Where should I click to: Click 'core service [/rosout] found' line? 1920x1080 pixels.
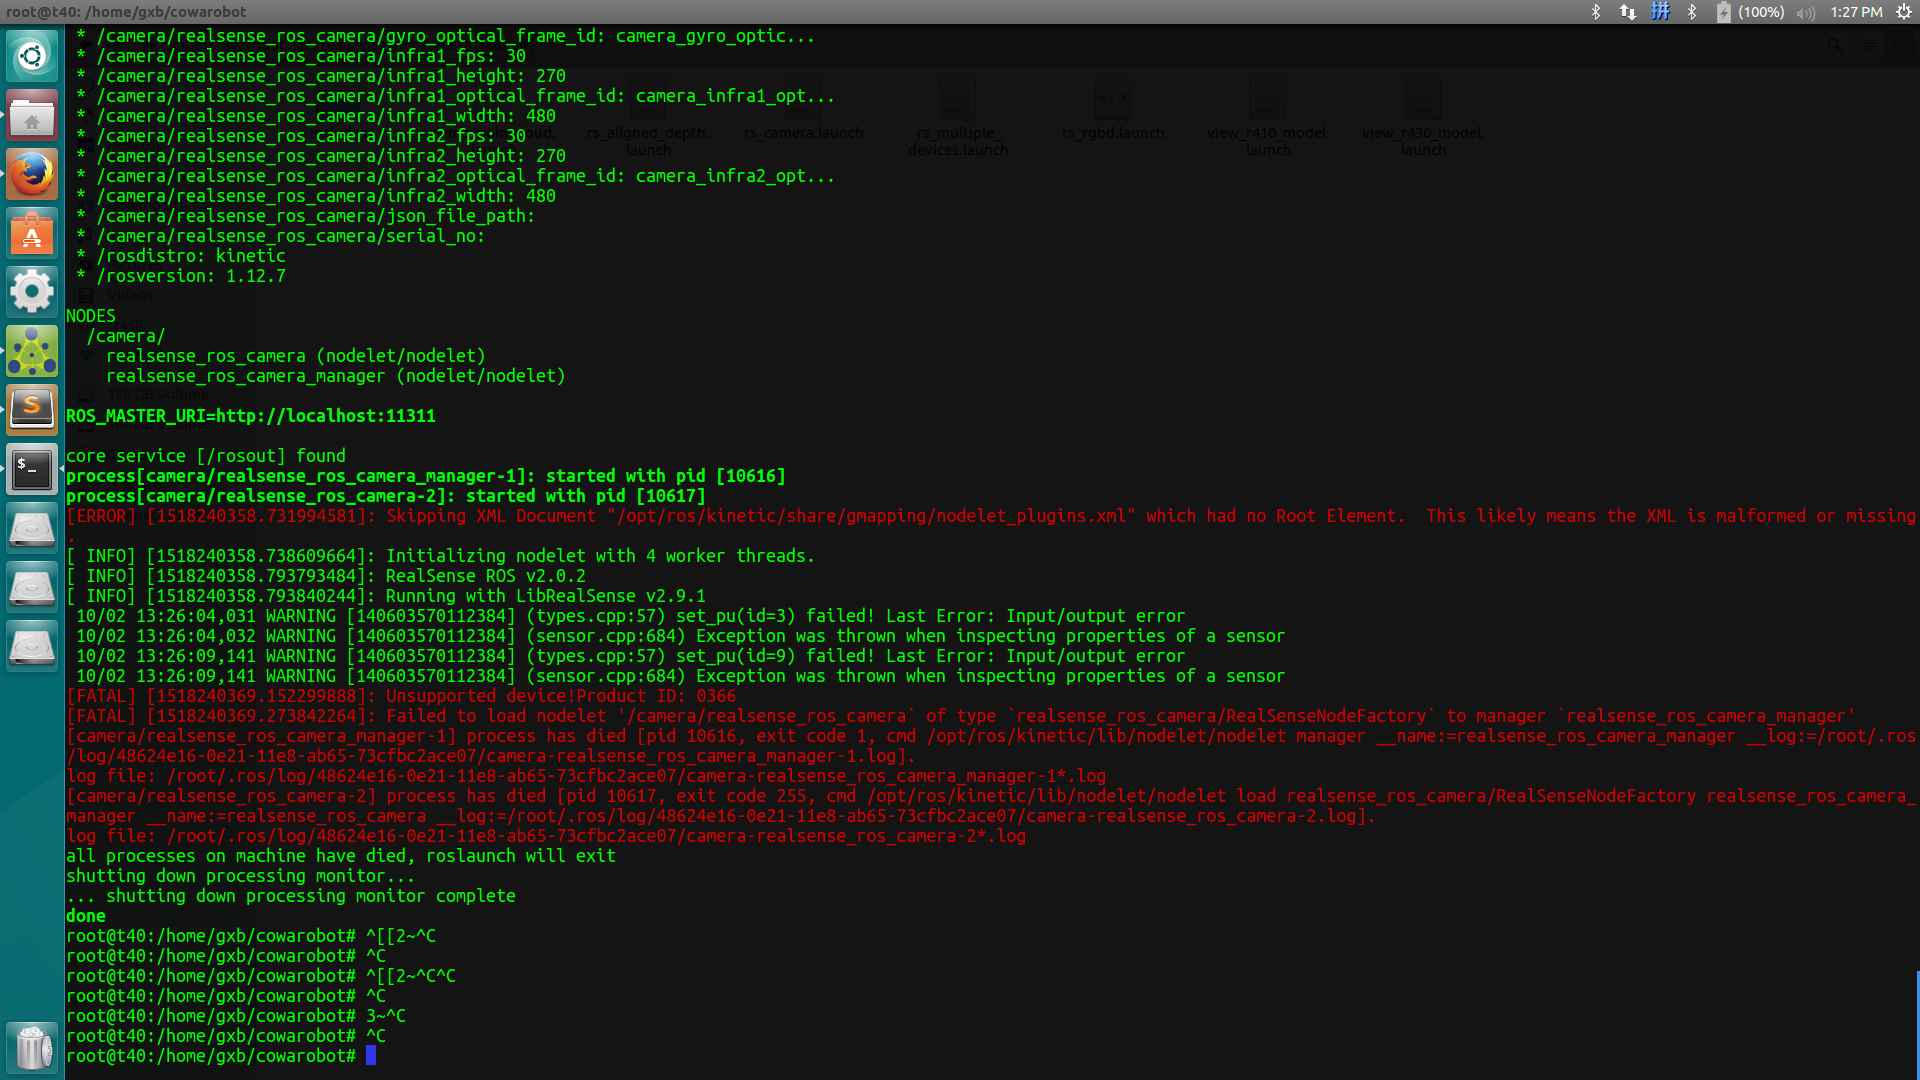pyautogui.click(x=206, y=456)
